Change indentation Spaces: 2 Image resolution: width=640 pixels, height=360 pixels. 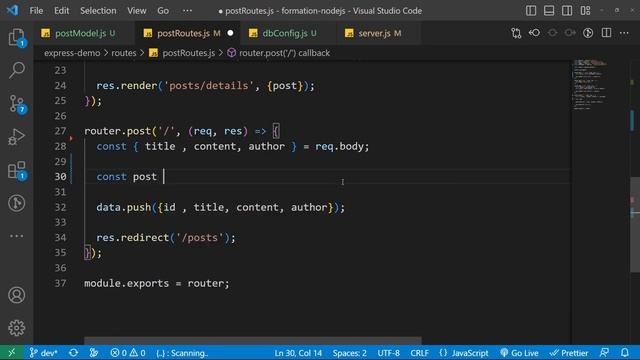click(x=349, y=353)
